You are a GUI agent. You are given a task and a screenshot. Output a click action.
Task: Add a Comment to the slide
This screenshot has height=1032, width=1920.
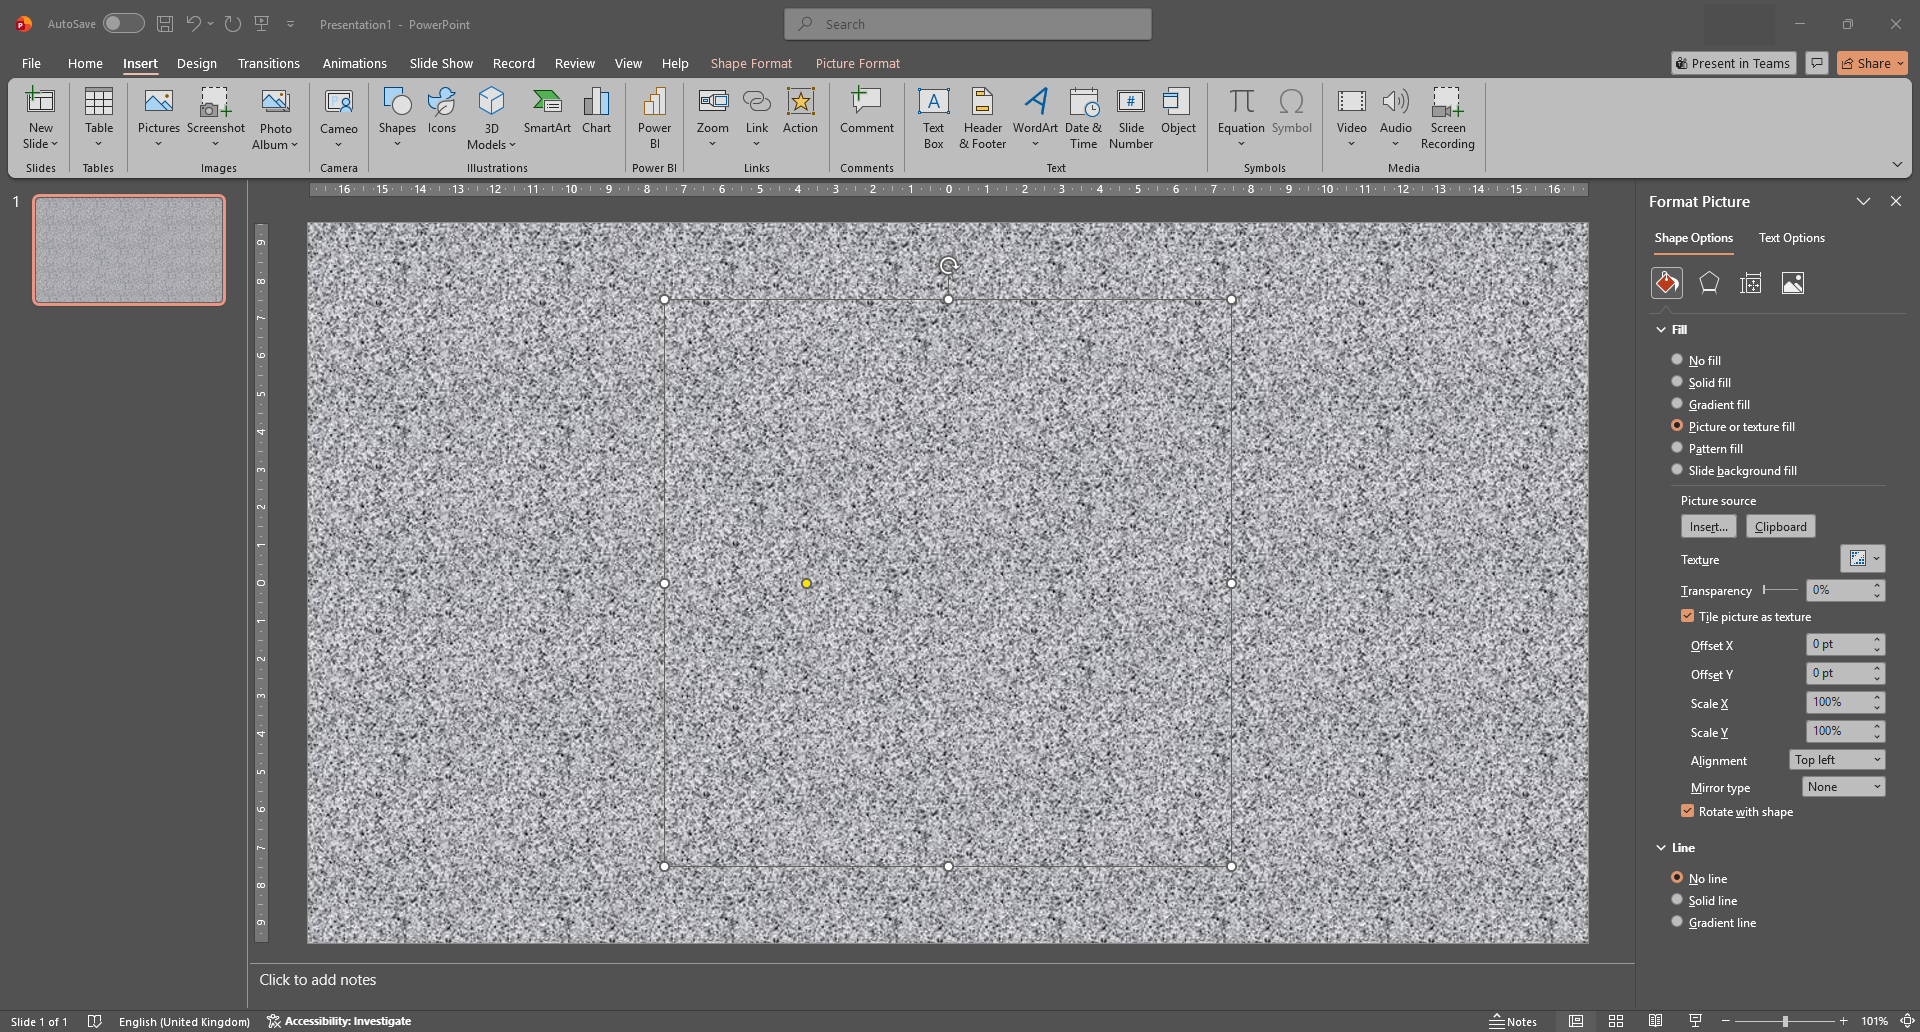[867, 110]
